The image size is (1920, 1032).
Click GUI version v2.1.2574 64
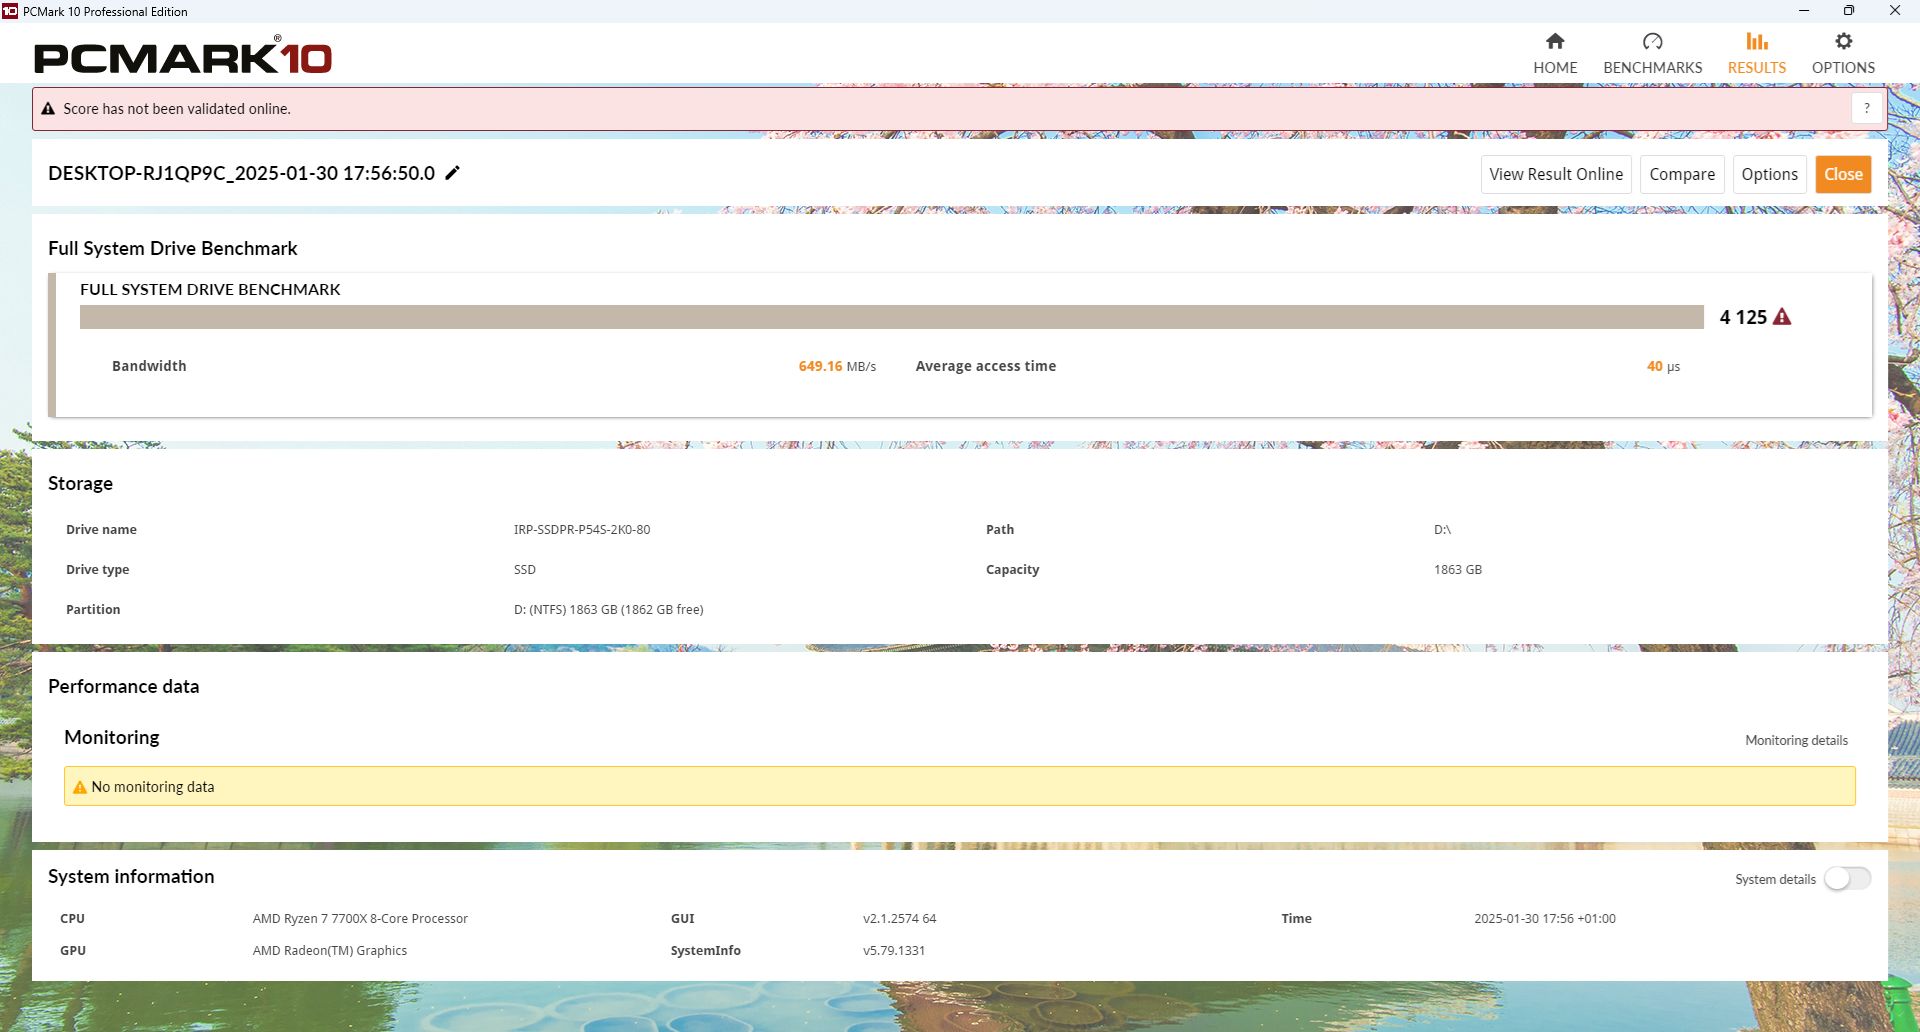900,918
